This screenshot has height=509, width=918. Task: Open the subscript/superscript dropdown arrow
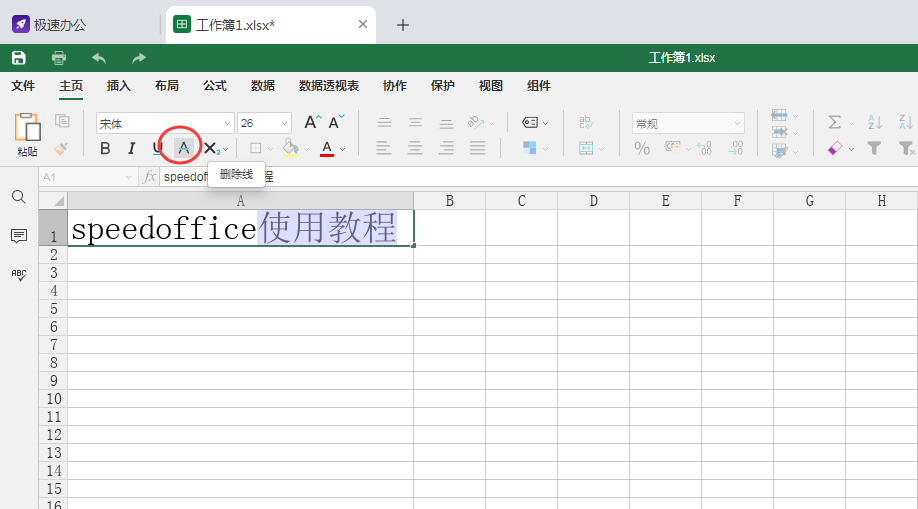226,149
